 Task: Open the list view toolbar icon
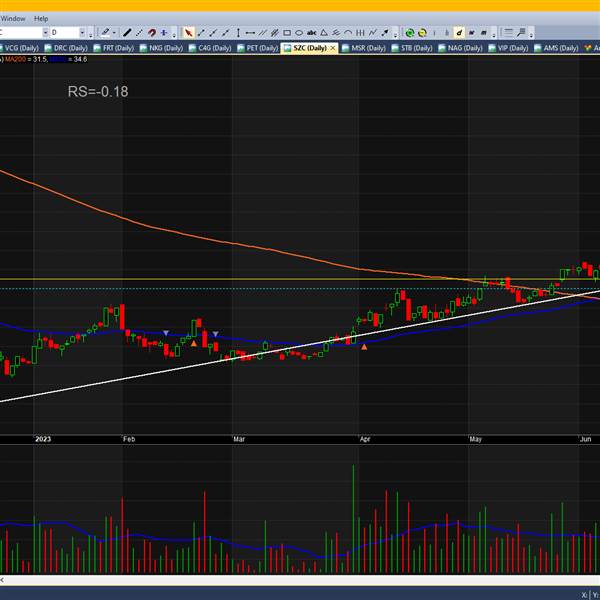(x=508, y=33)
